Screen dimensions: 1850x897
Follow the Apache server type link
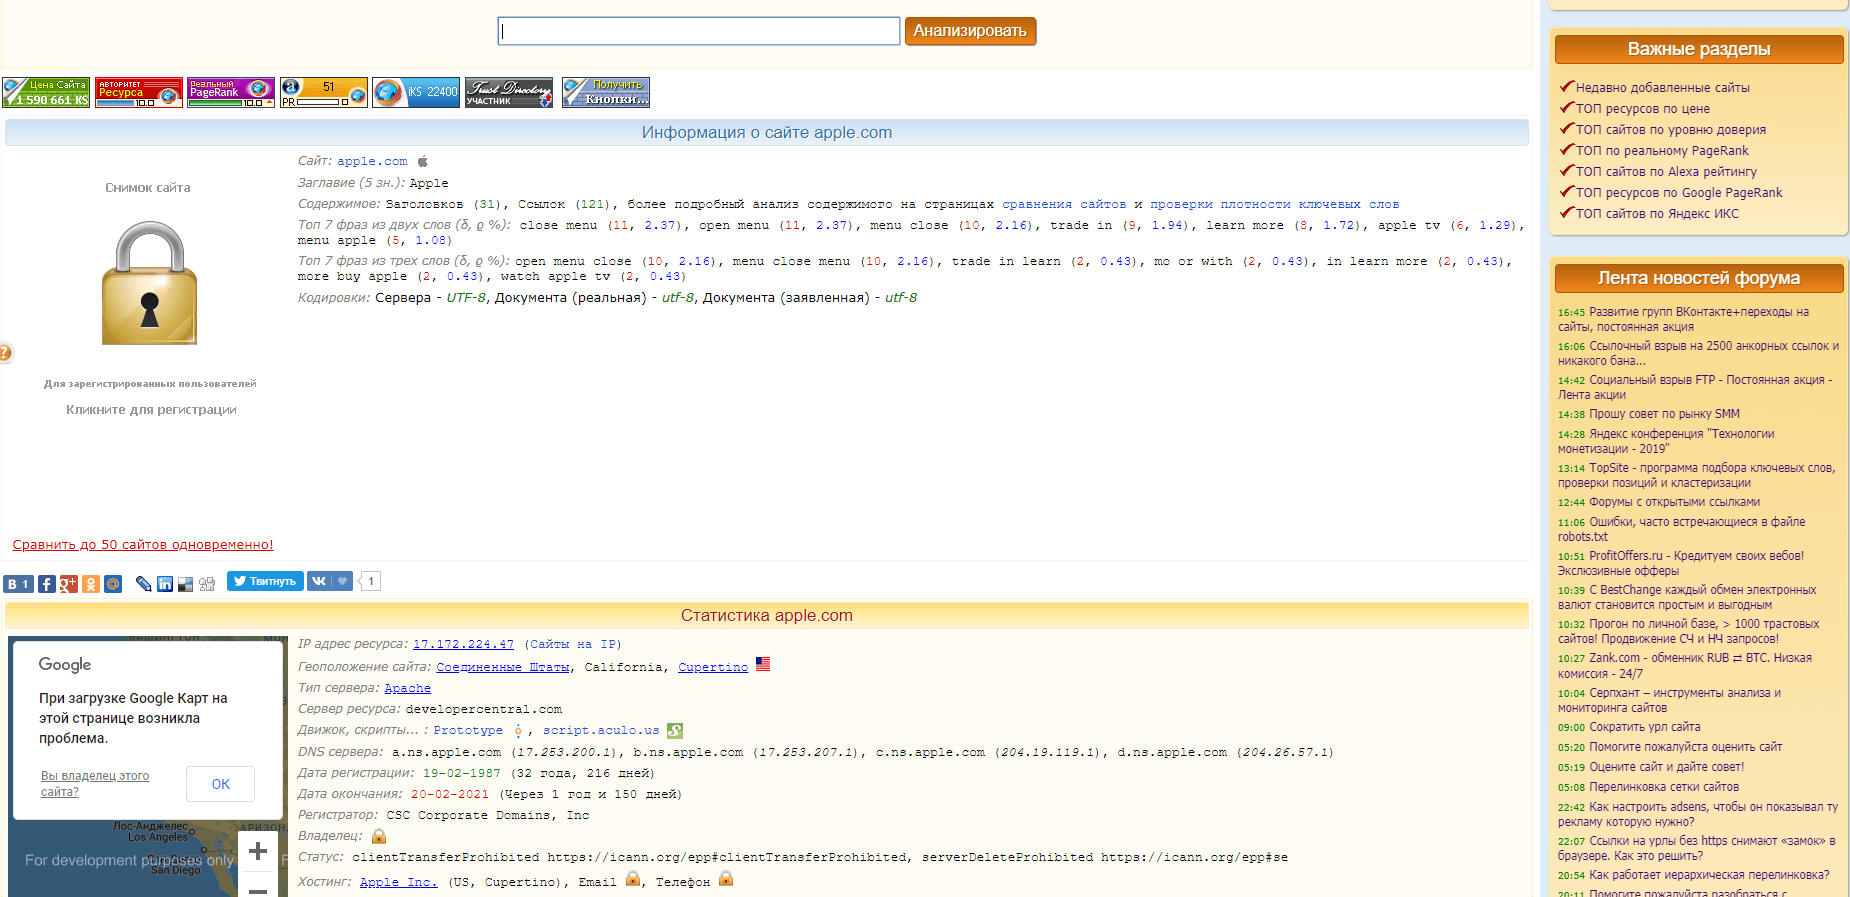click(407, 688)
